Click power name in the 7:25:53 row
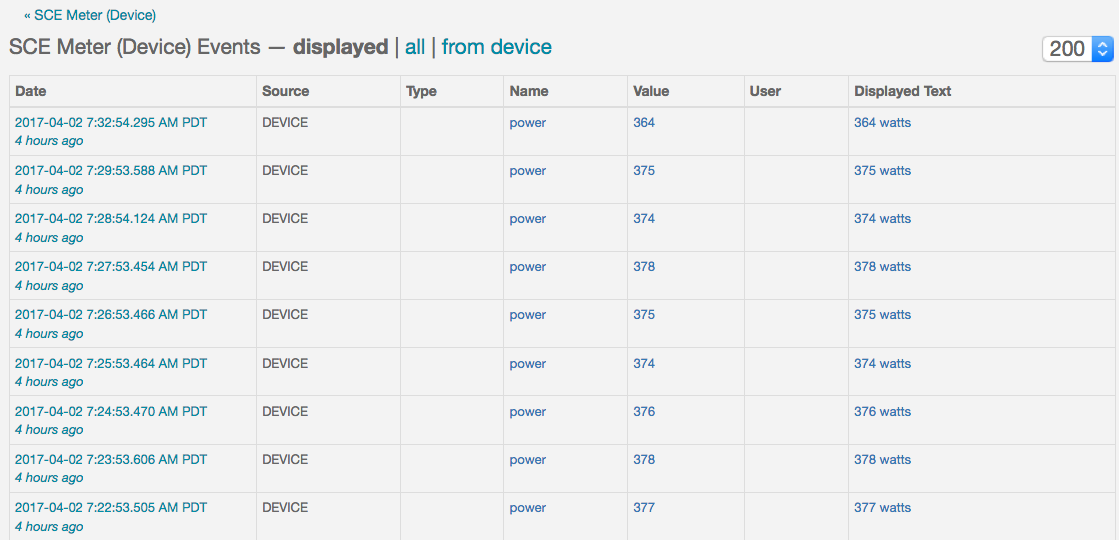The width and height of the screenshot is (1119, 540). (x=527, y=363)
